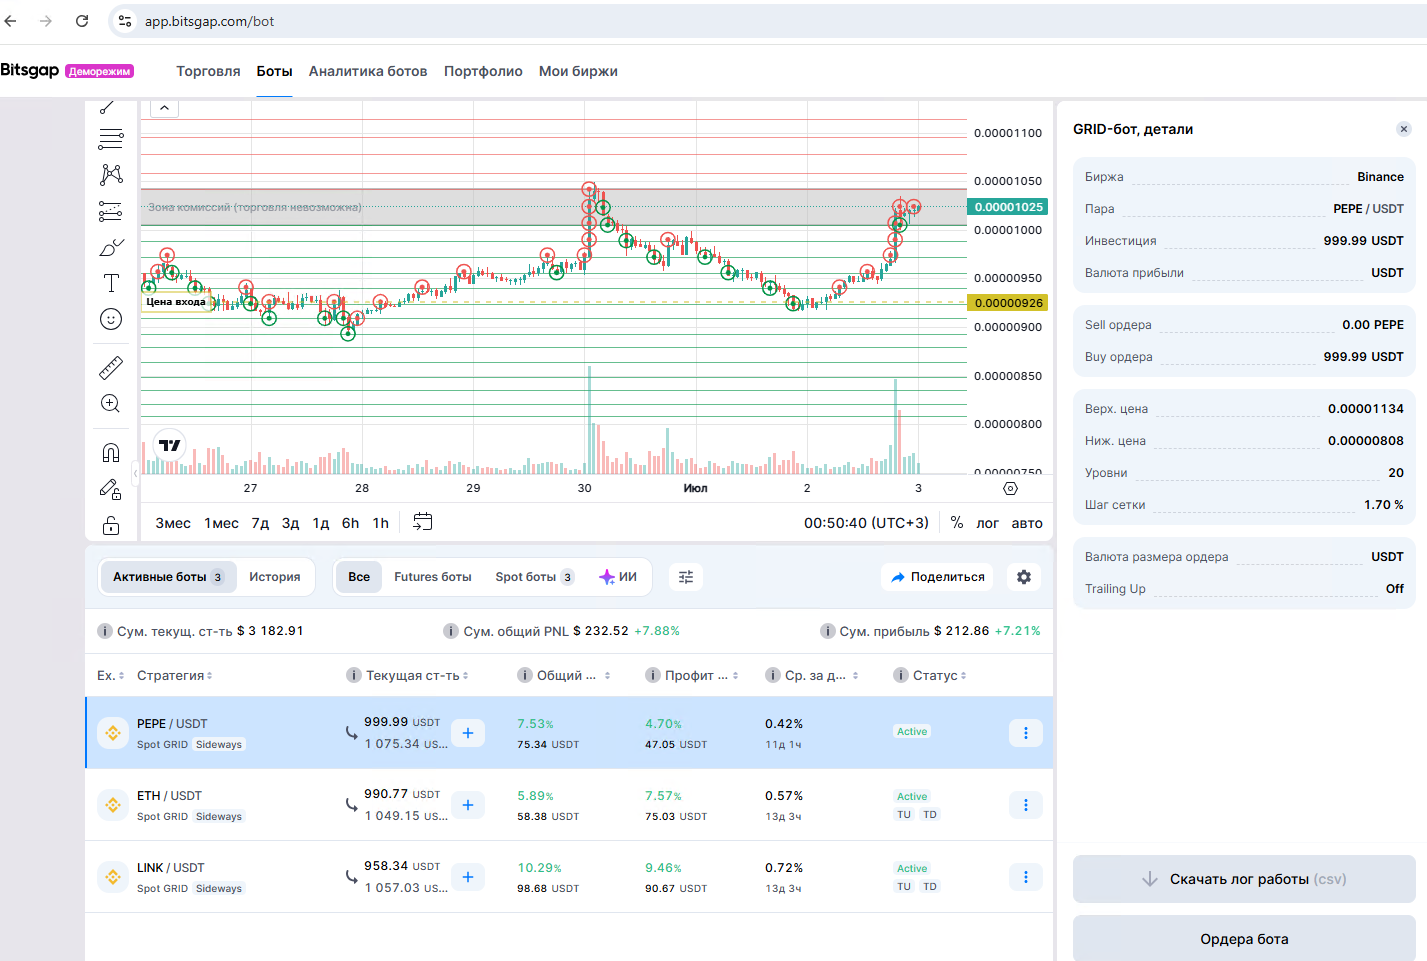Viewport: 1427px width, 961px height.
Task: Click the Поделиться share button
Action: click(938, 577)
